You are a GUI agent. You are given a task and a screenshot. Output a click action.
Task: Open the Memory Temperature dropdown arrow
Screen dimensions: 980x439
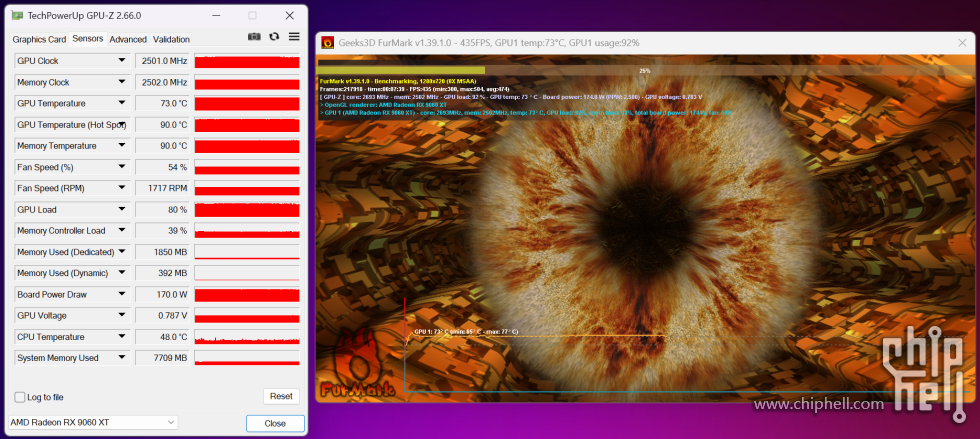pyautogui.click(x=122, y=146)
